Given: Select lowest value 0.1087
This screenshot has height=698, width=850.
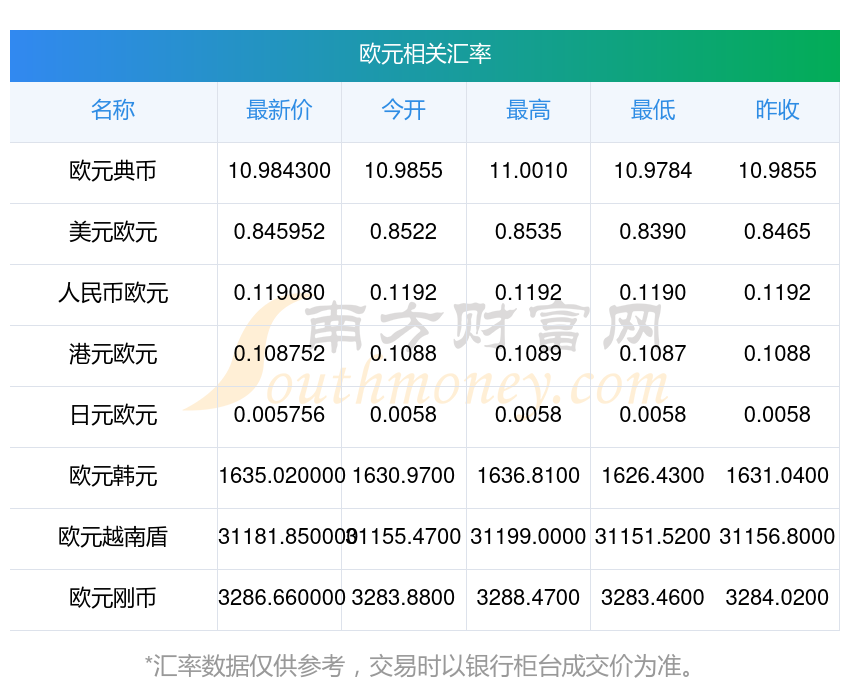Looking at the screenshot, I should click(x=653, y=354).
